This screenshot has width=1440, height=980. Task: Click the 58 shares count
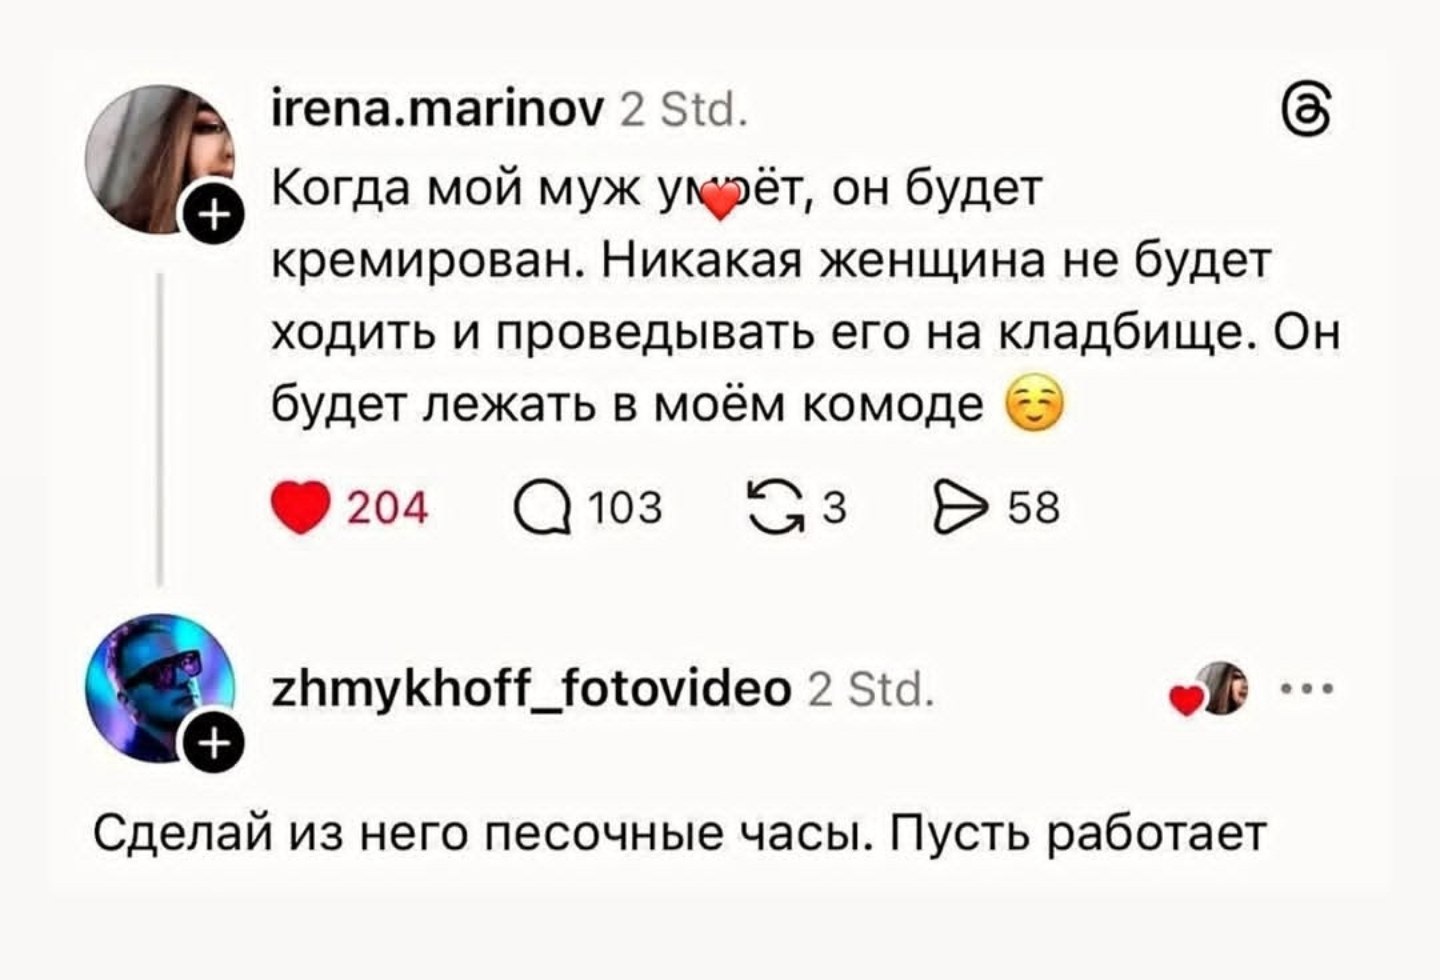tap(1033, 509)
